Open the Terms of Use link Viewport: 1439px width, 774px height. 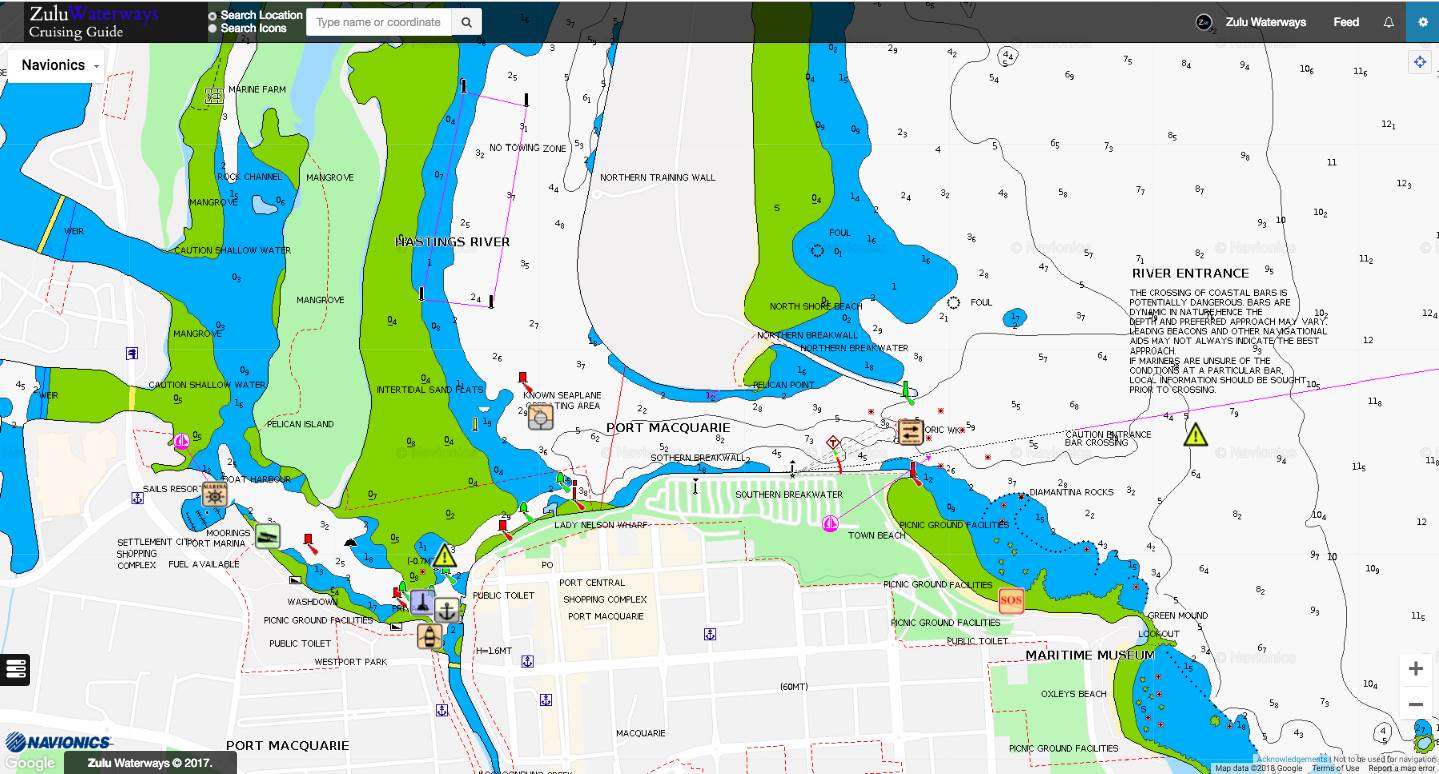tap(1335, 768)
